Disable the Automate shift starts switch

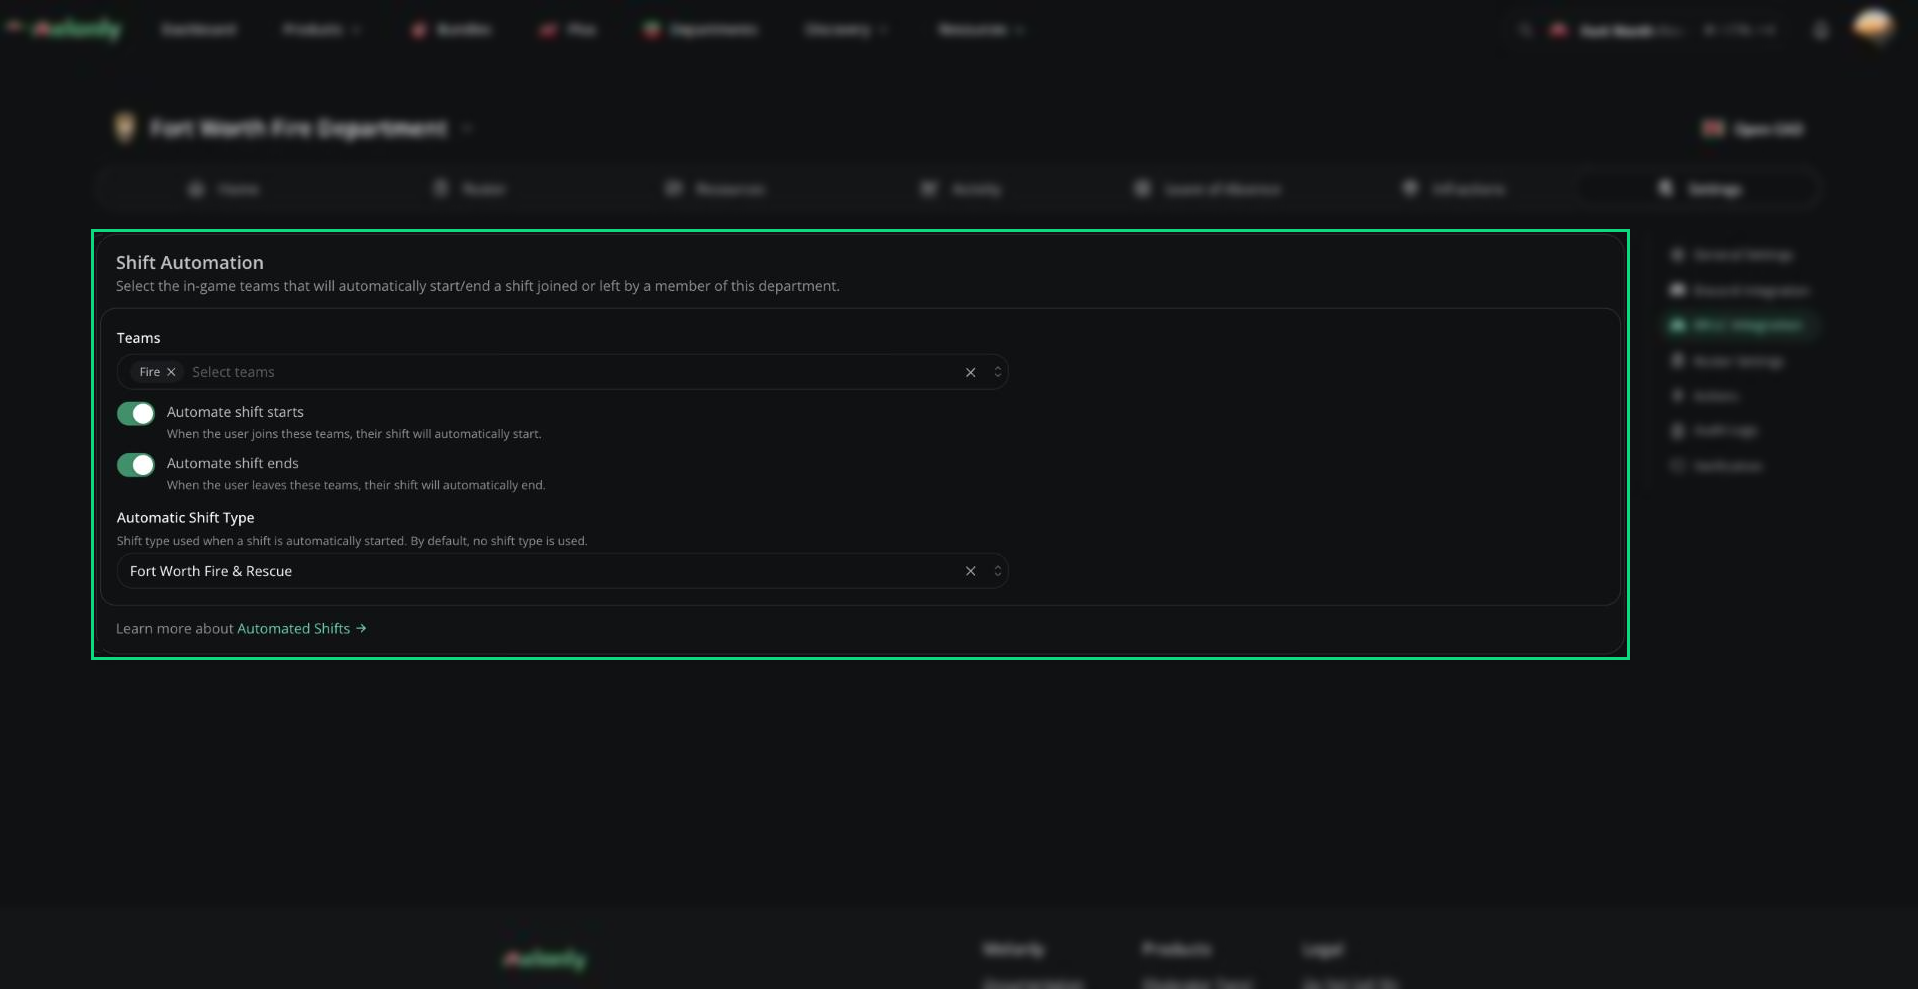point(136,413)
